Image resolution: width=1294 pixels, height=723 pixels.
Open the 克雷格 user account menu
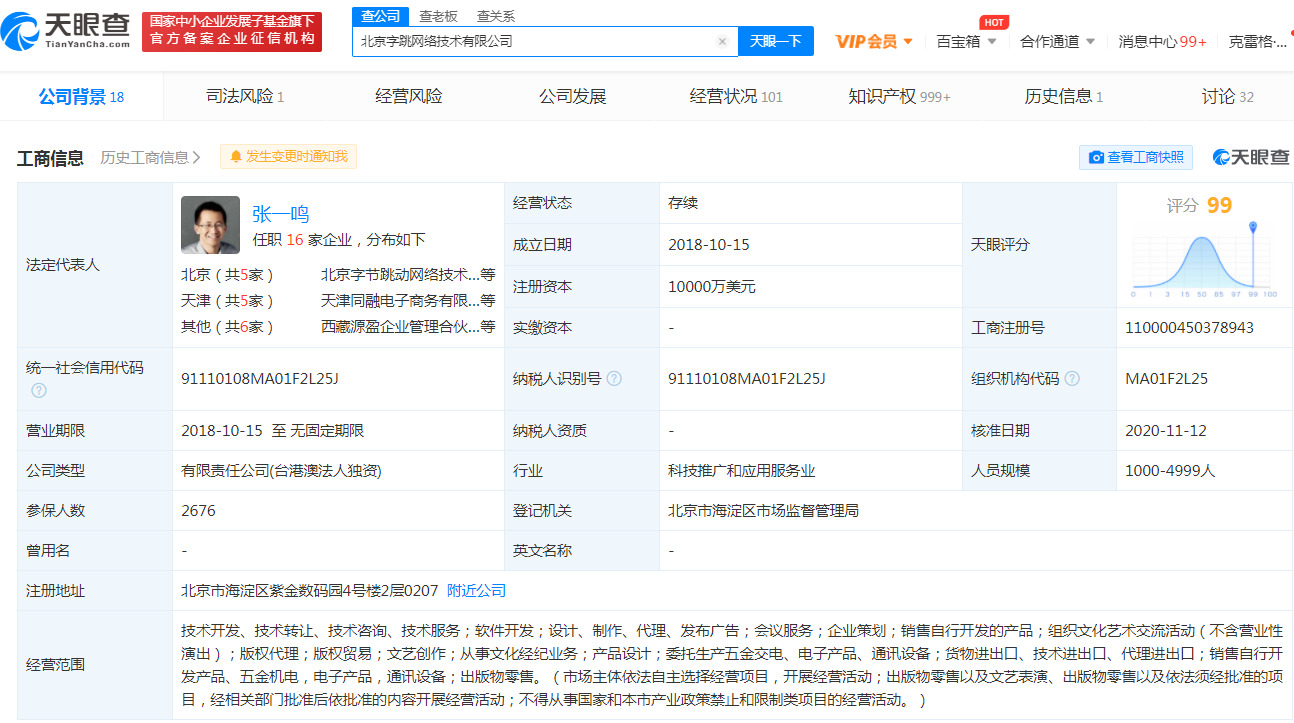1258,41
